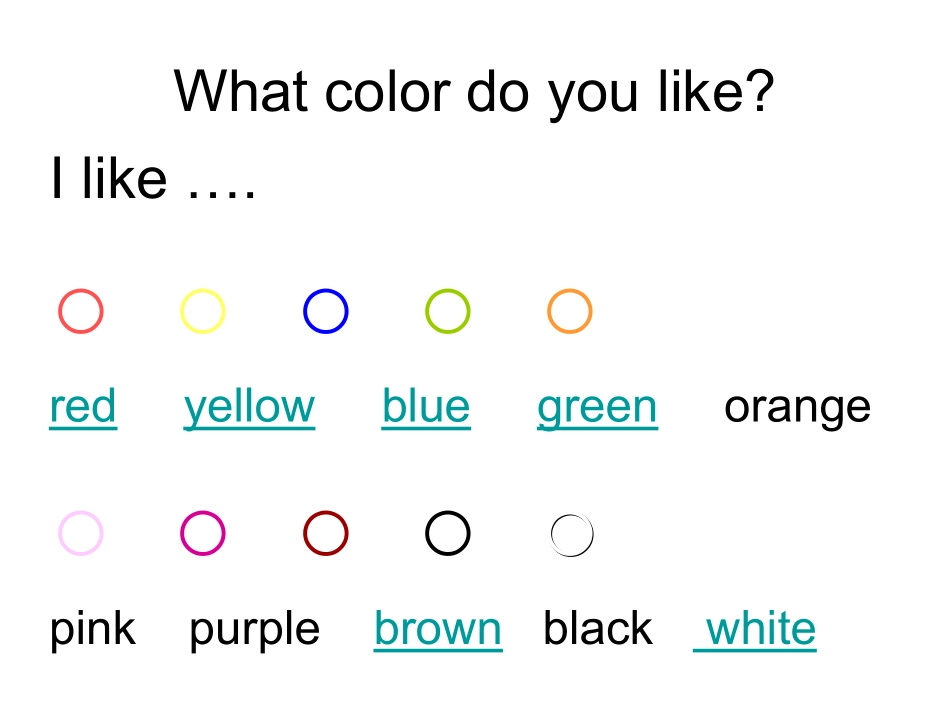Click the title "What color do you like?"

tap(474, 92)
